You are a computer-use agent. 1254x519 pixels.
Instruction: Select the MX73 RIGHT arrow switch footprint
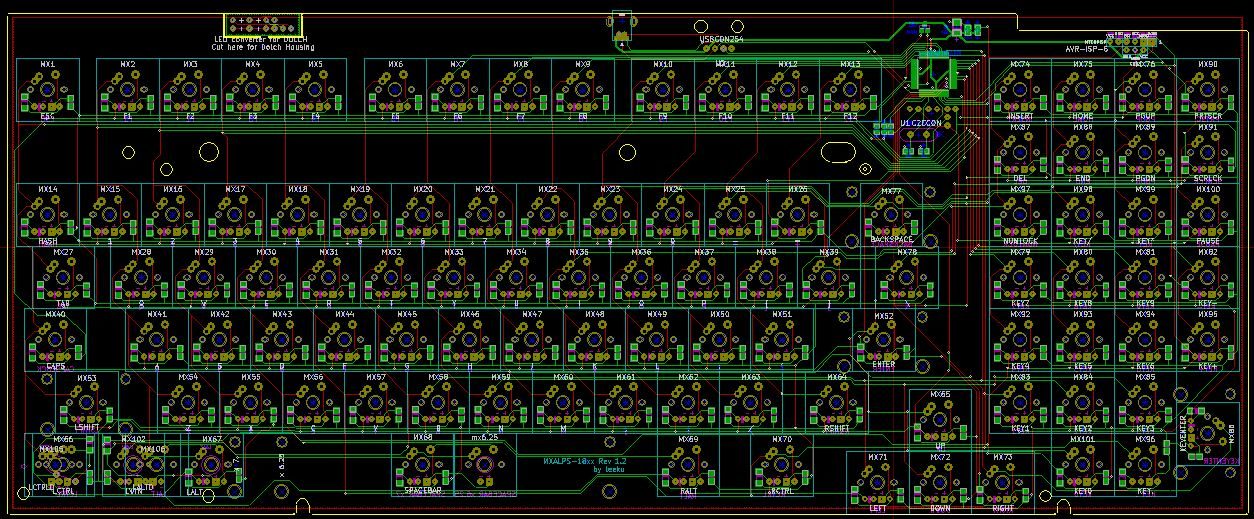[1003, 483]
